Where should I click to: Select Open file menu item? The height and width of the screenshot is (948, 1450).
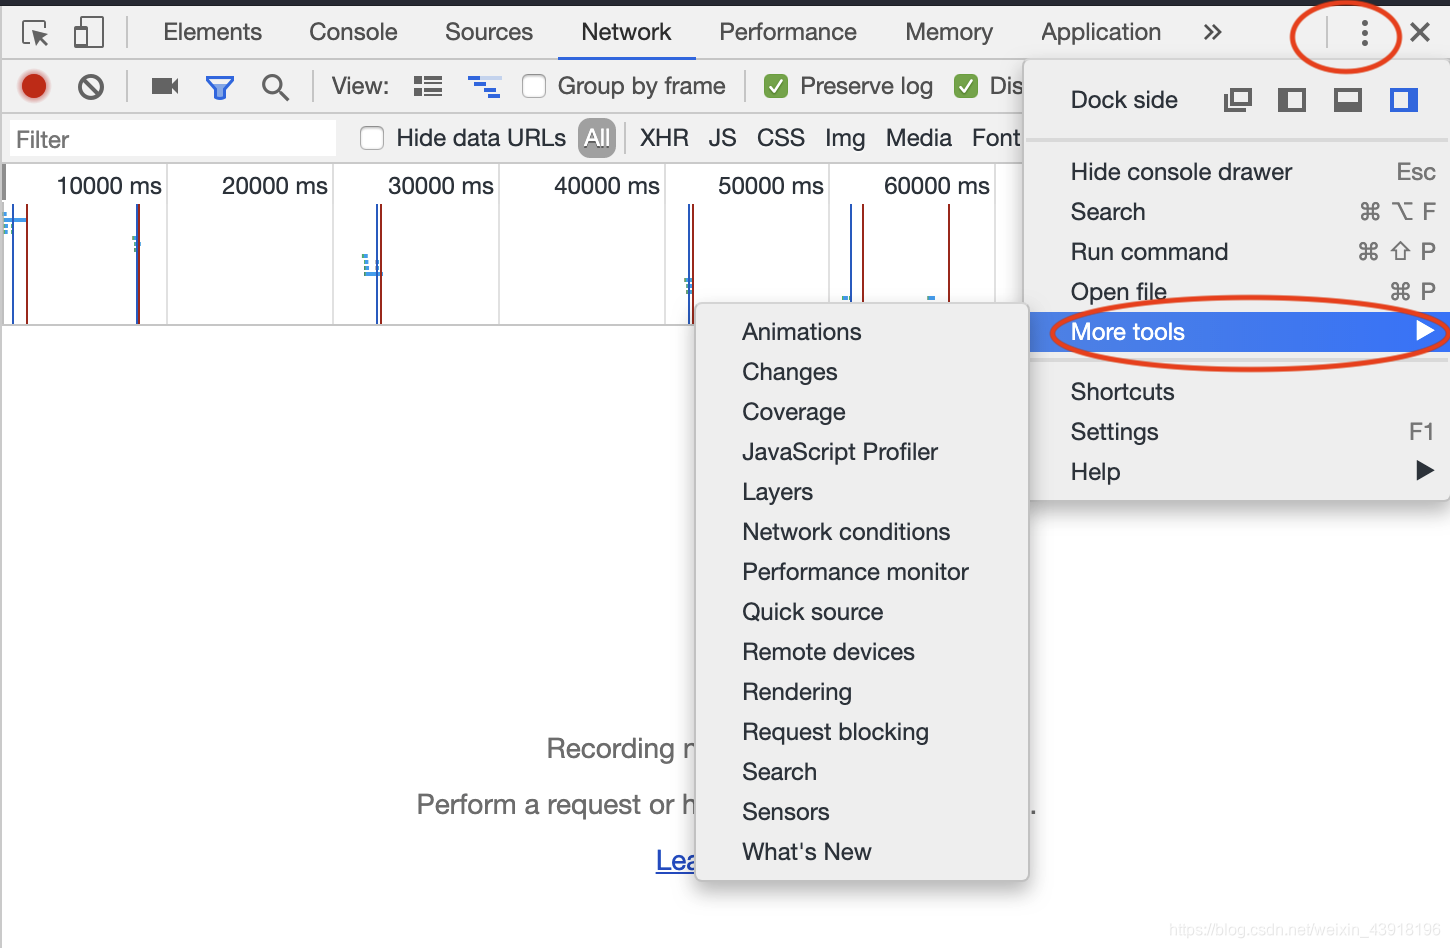1239,292
